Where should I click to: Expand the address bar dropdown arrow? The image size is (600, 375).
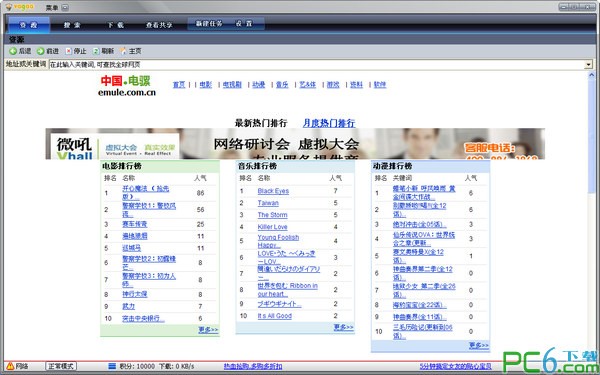pos(589,64)
